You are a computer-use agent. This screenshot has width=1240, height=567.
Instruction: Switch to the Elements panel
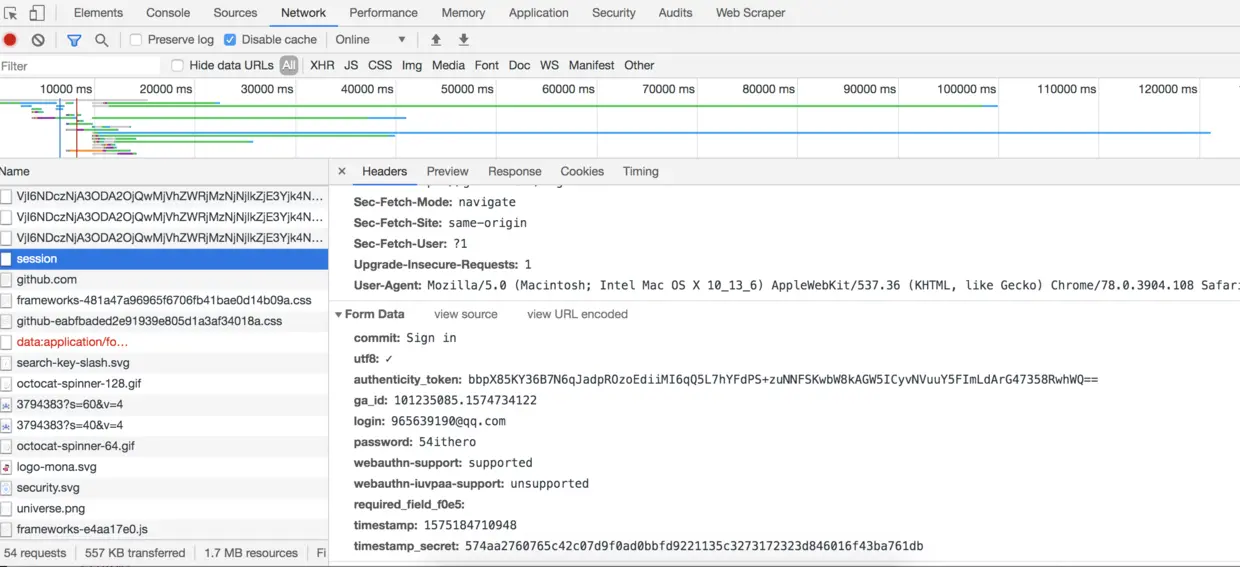pyautogui.click(x=98, y=13)
